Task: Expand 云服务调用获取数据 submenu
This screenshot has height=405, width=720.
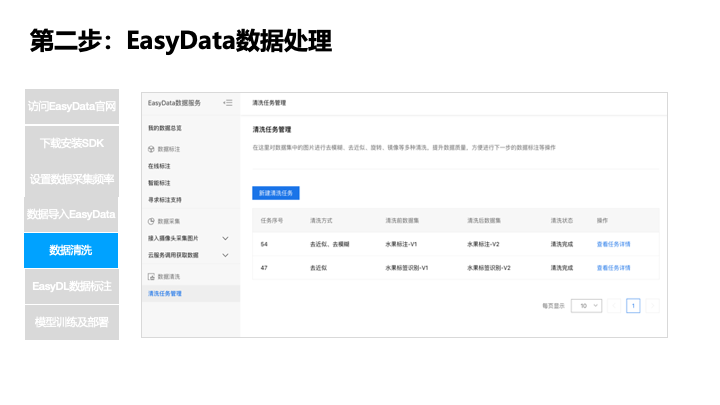Action: coord(225,255)
